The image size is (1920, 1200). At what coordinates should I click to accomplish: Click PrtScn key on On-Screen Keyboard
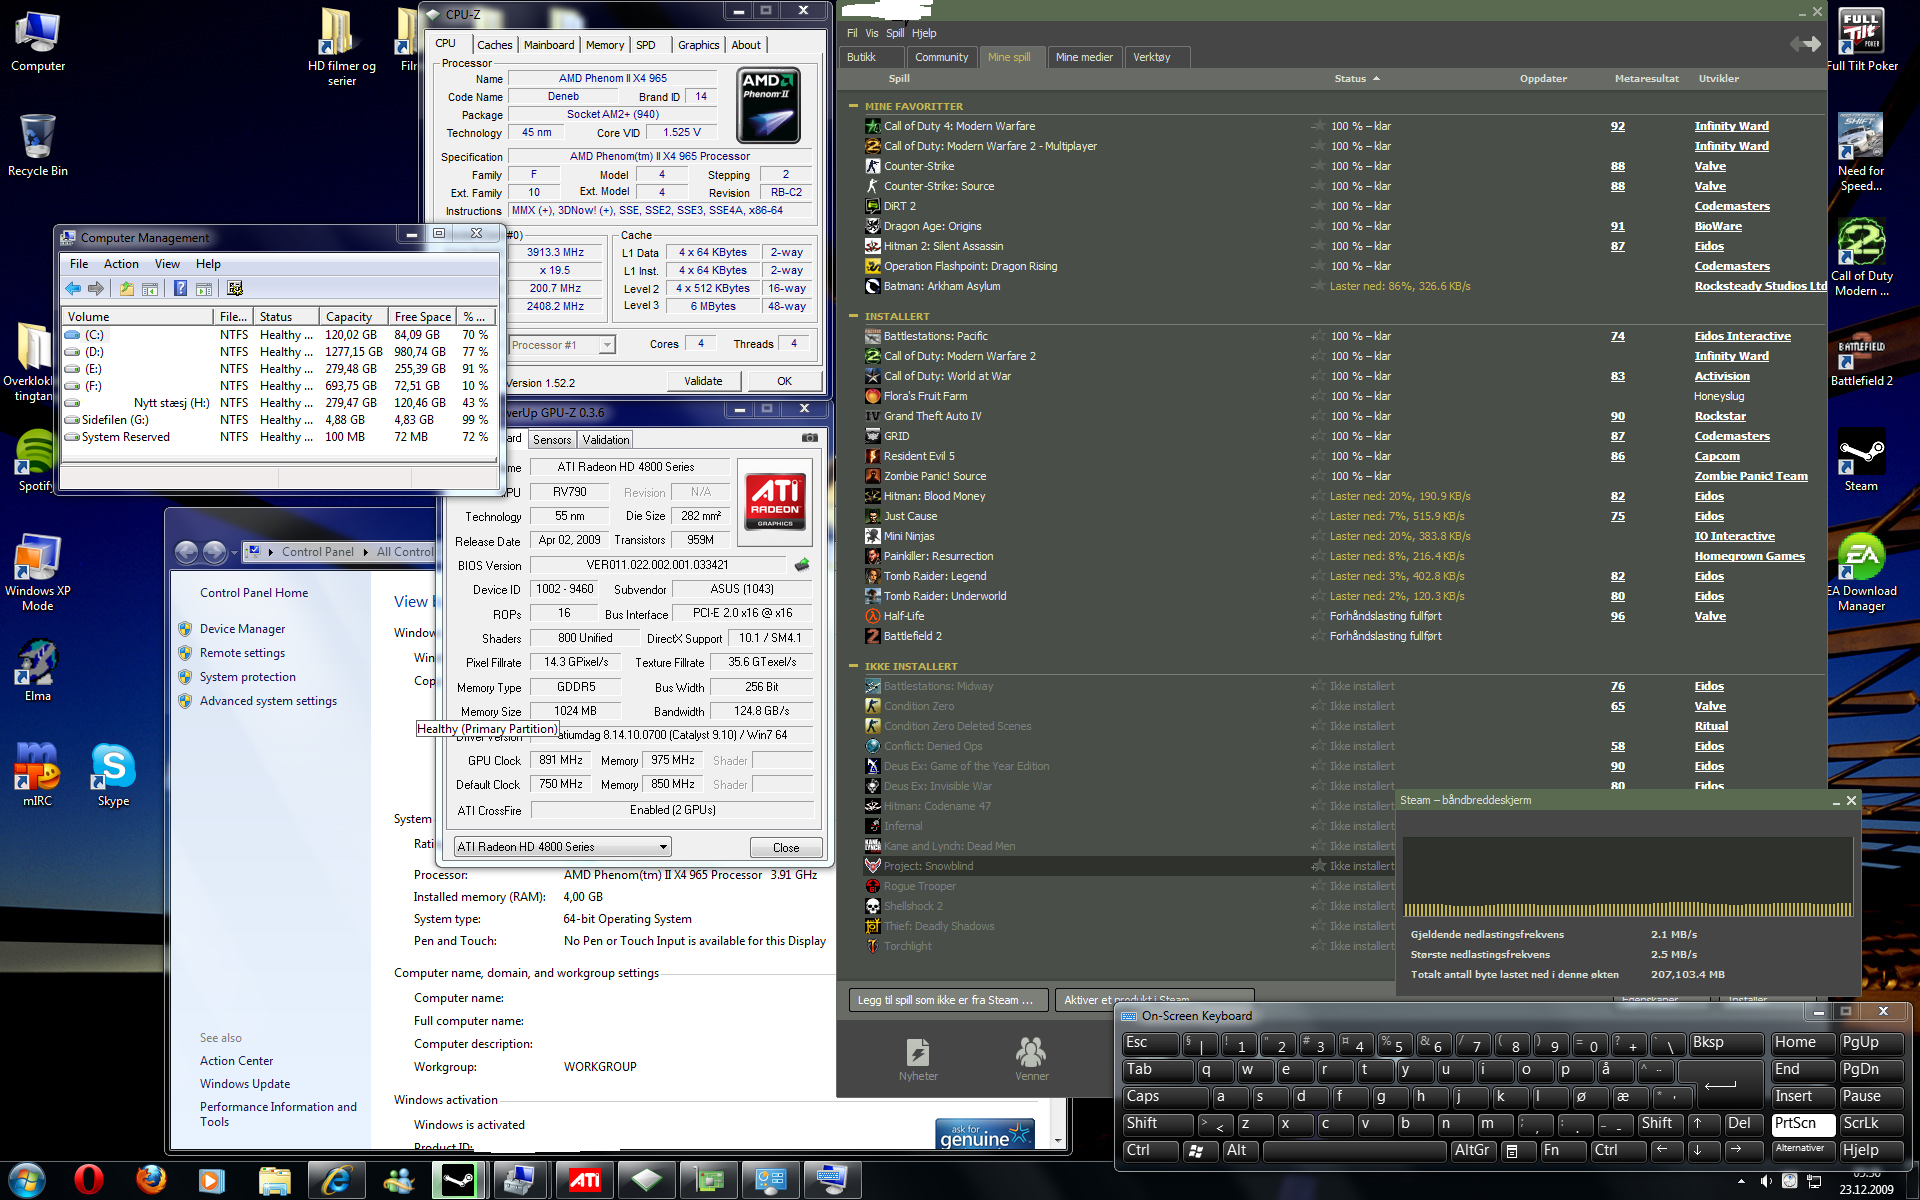tap(1803, 1124)
